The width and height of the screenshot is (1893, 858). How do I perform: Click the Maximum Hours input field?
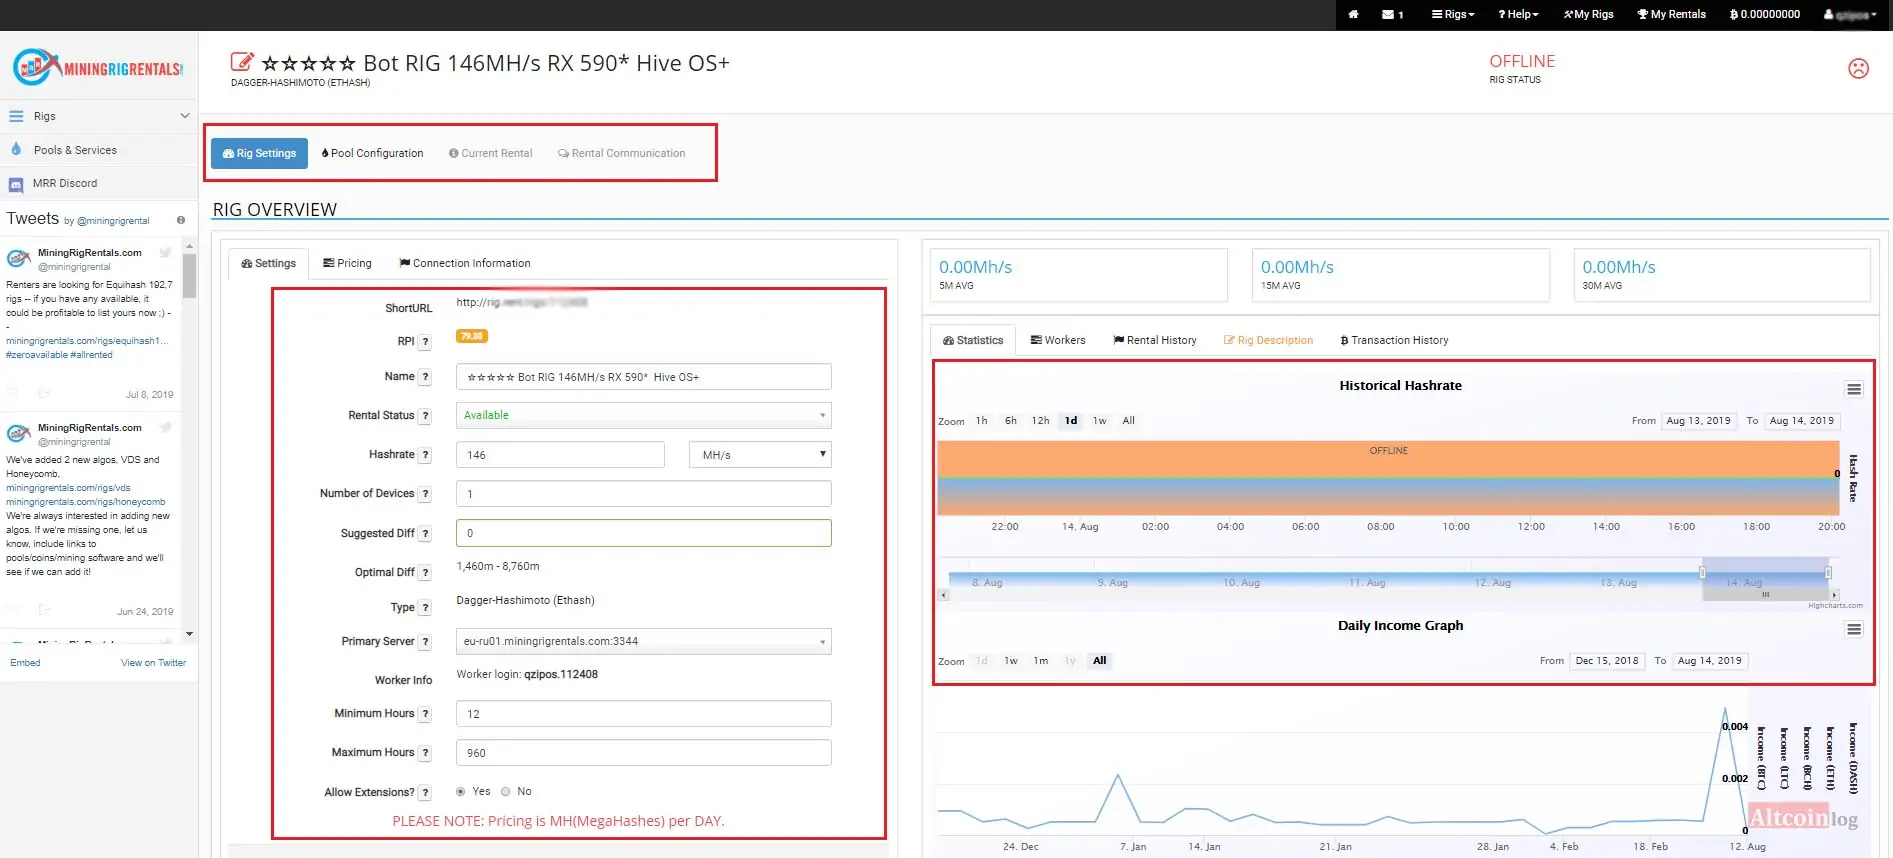point(644,753)
